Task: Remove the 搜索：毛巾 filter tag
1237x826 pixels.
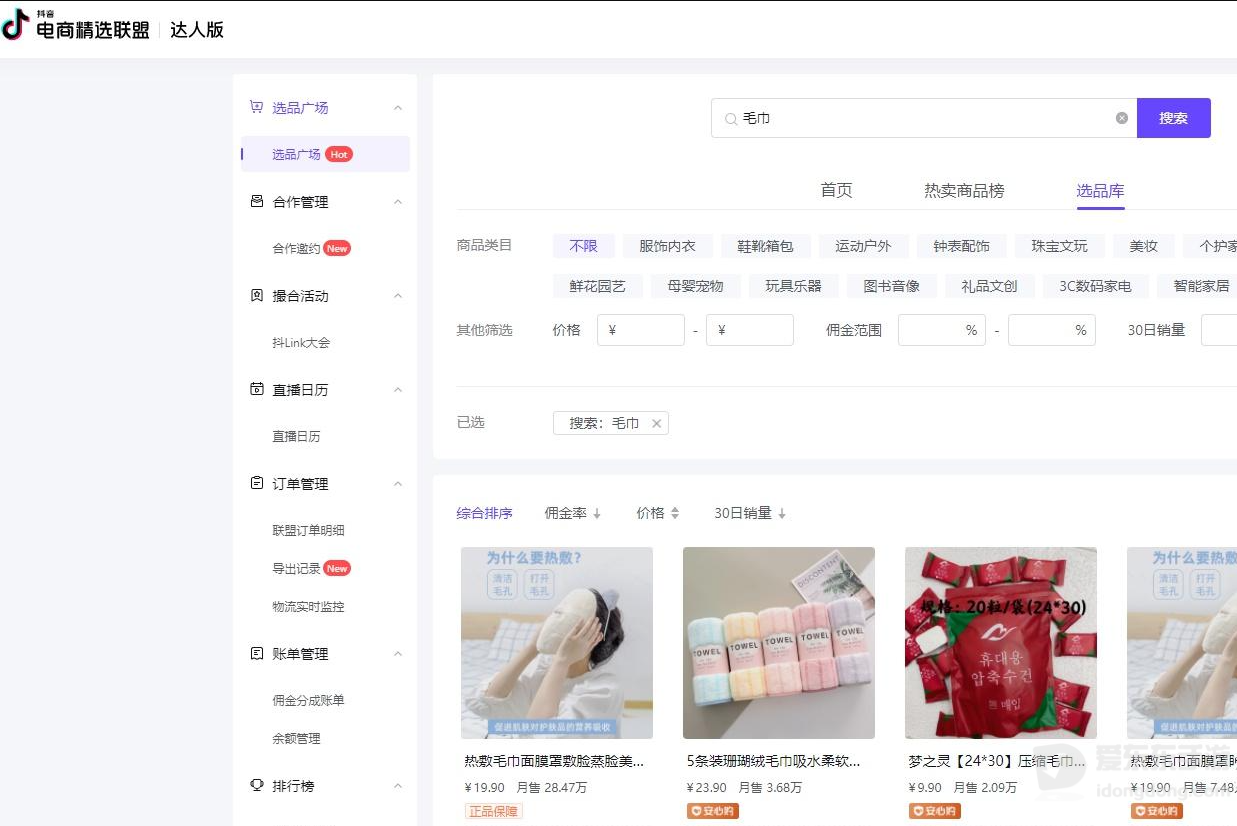Action: [656, 423]
